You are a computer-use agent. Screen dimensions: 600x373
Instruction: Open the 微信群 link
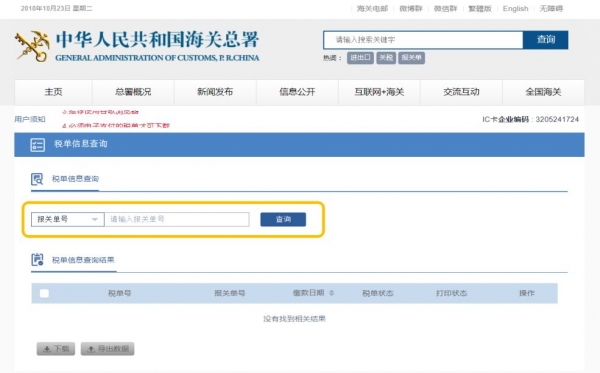pos(445,8)
